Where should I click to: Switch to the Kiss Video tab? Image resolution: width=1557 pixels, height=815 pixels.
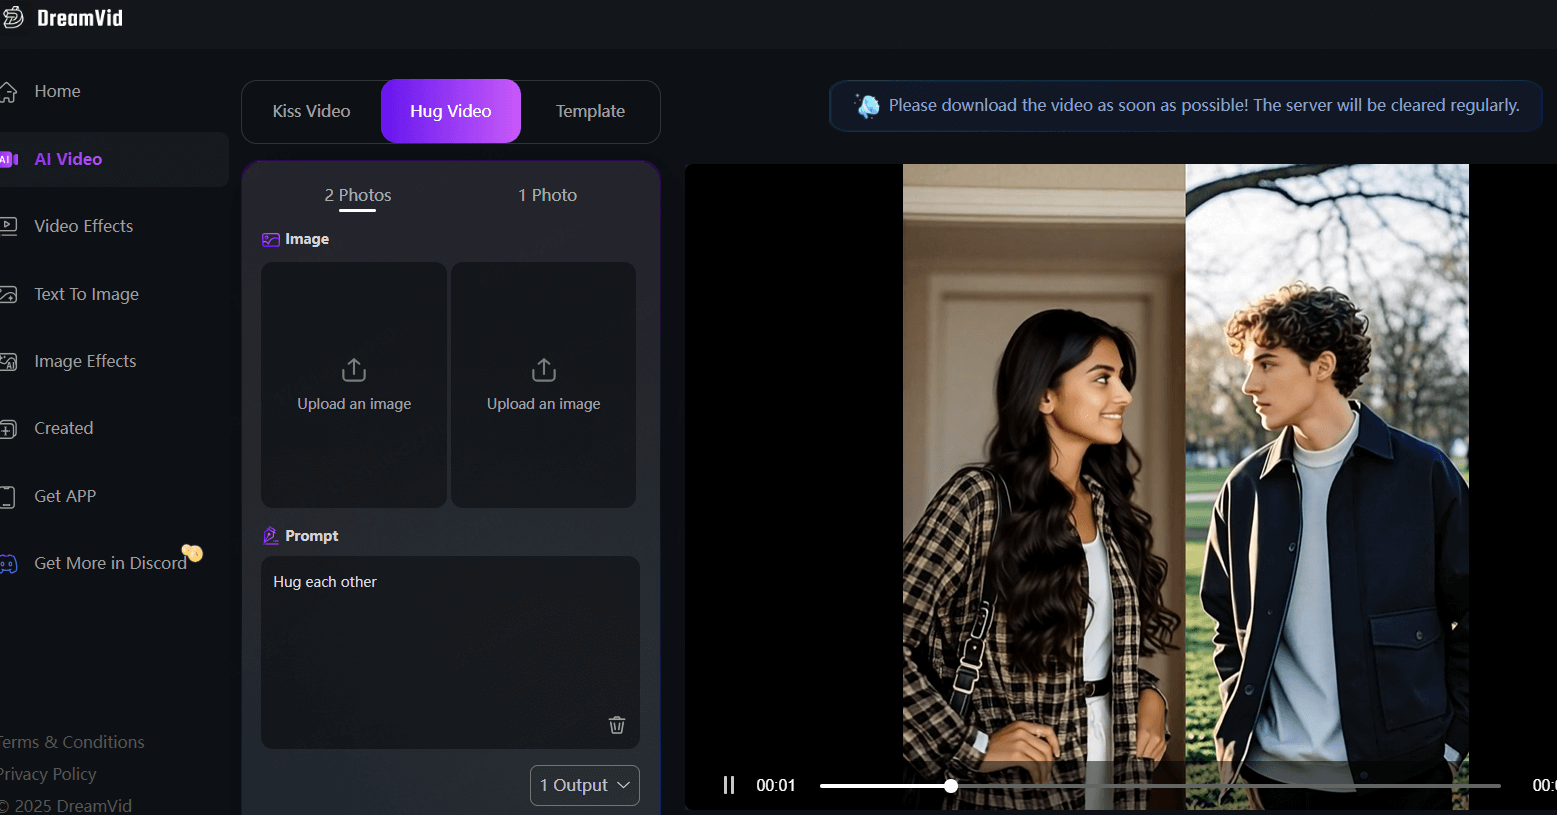click(x=311, y=111)
